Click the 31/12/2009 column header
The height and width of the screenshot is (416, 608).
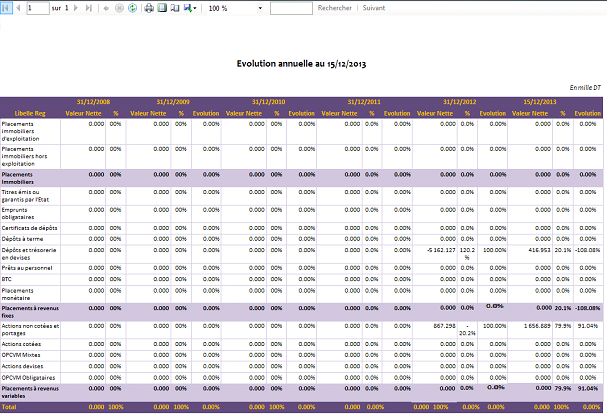pyautogui.click(x=173, y=102)
